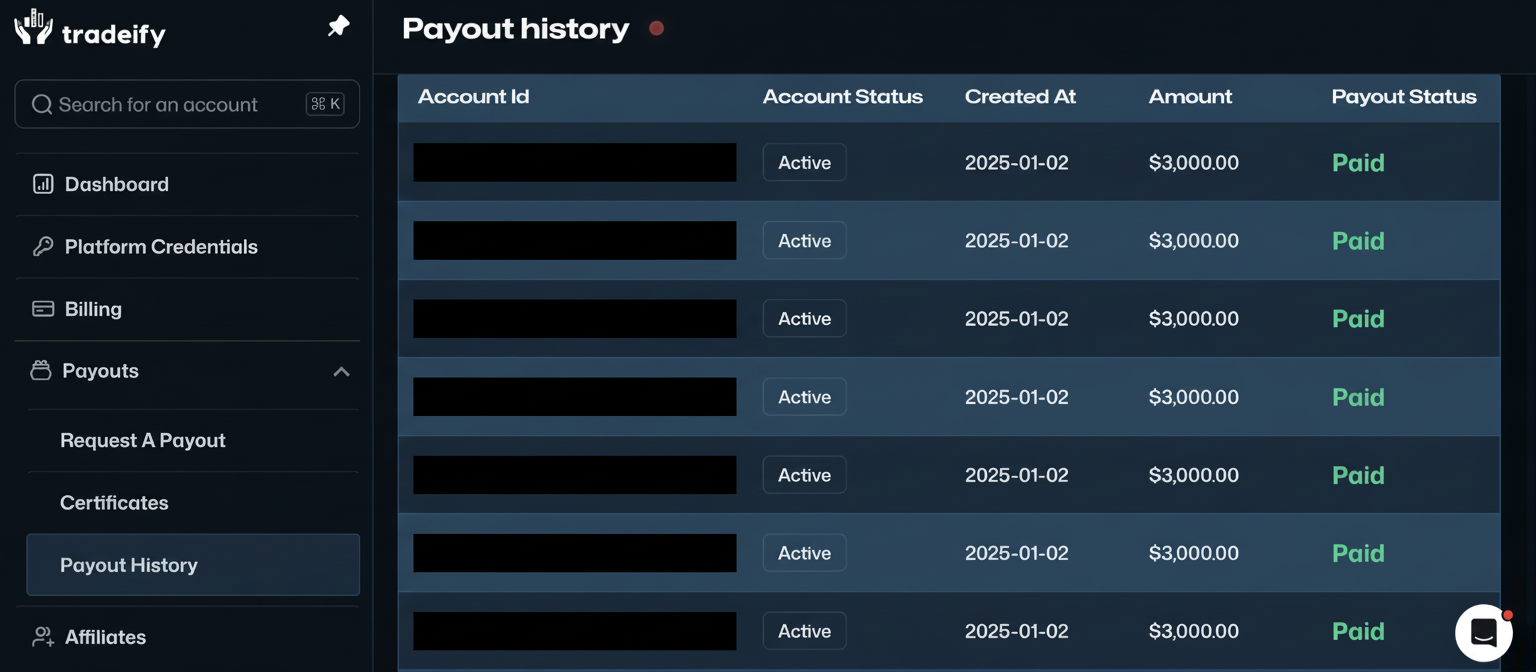1536x672 pixels.
Task: Open Affiliates via the people icon
Action: [x=42, y=637]
